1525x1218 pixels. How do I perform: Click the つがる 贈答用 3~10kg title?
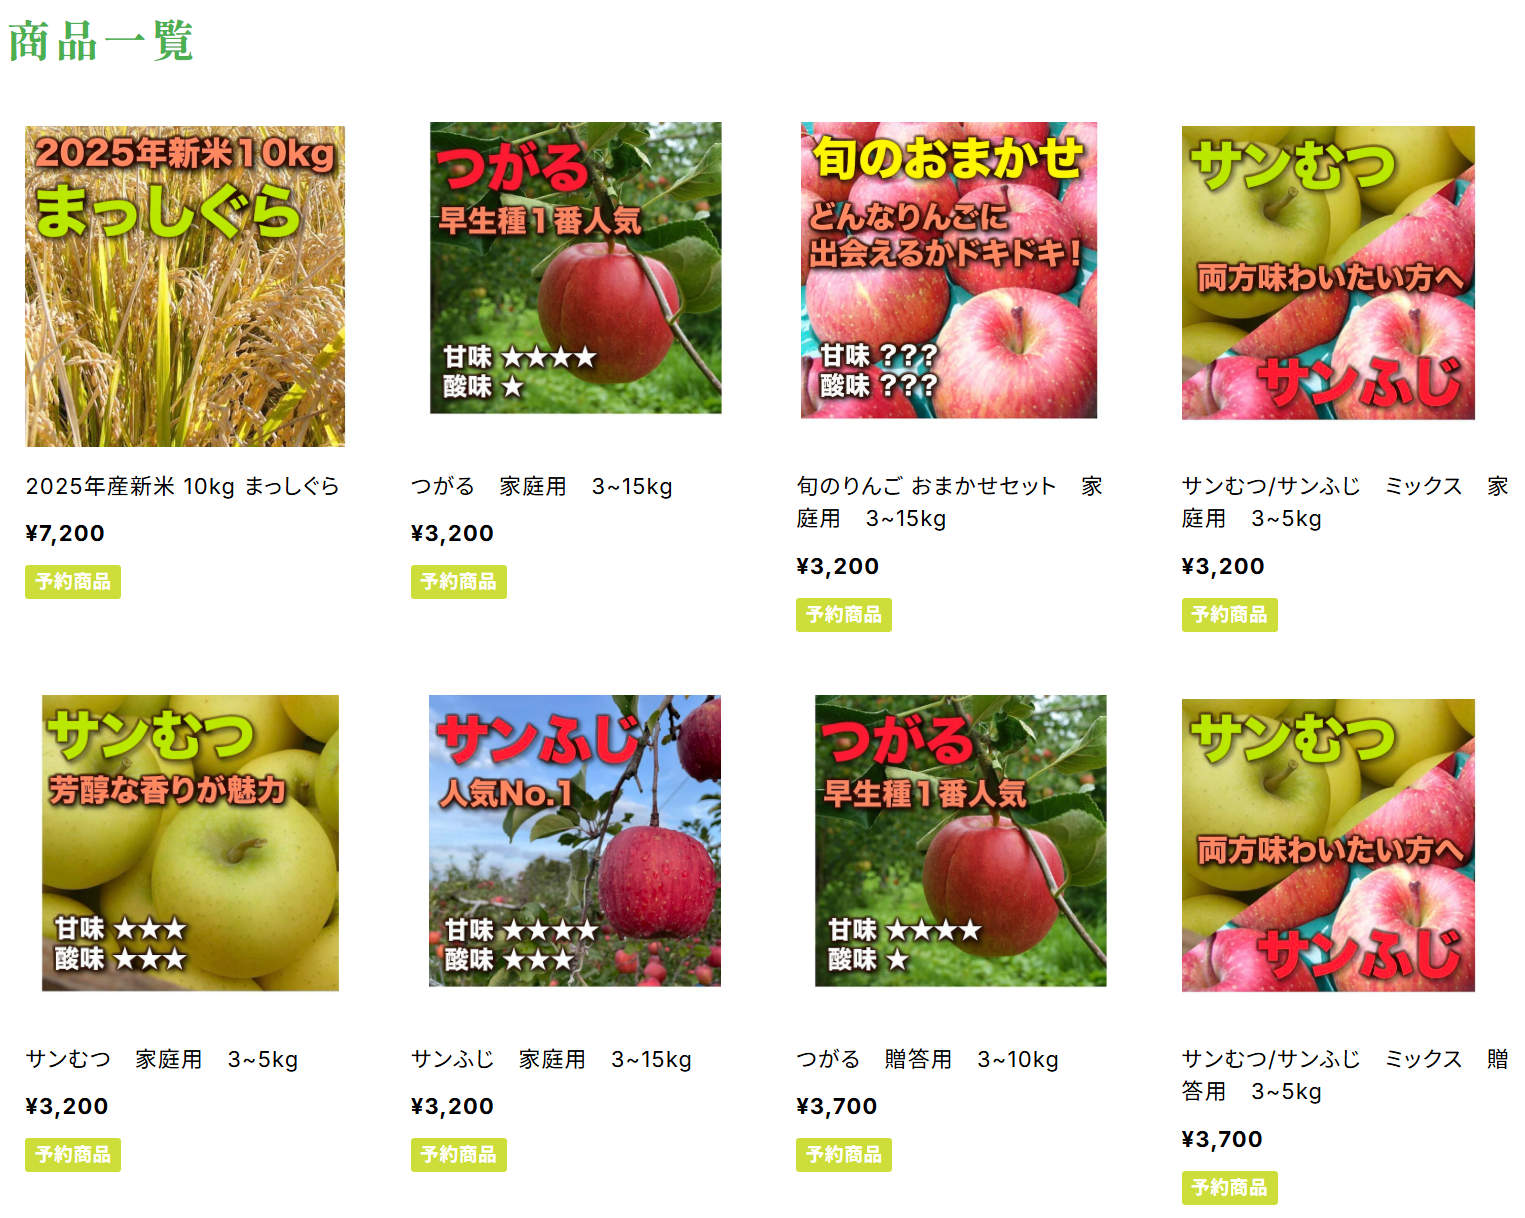[x=928, y=1059]
